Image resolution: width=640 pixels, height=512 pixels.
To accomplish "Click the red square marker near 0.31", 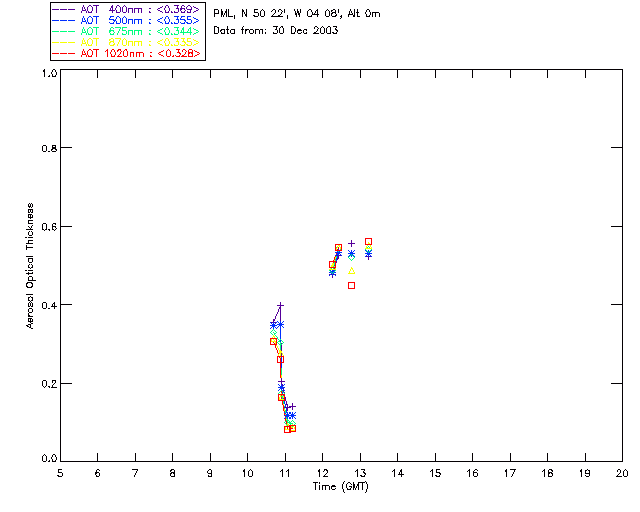I will tap(273, 341).
